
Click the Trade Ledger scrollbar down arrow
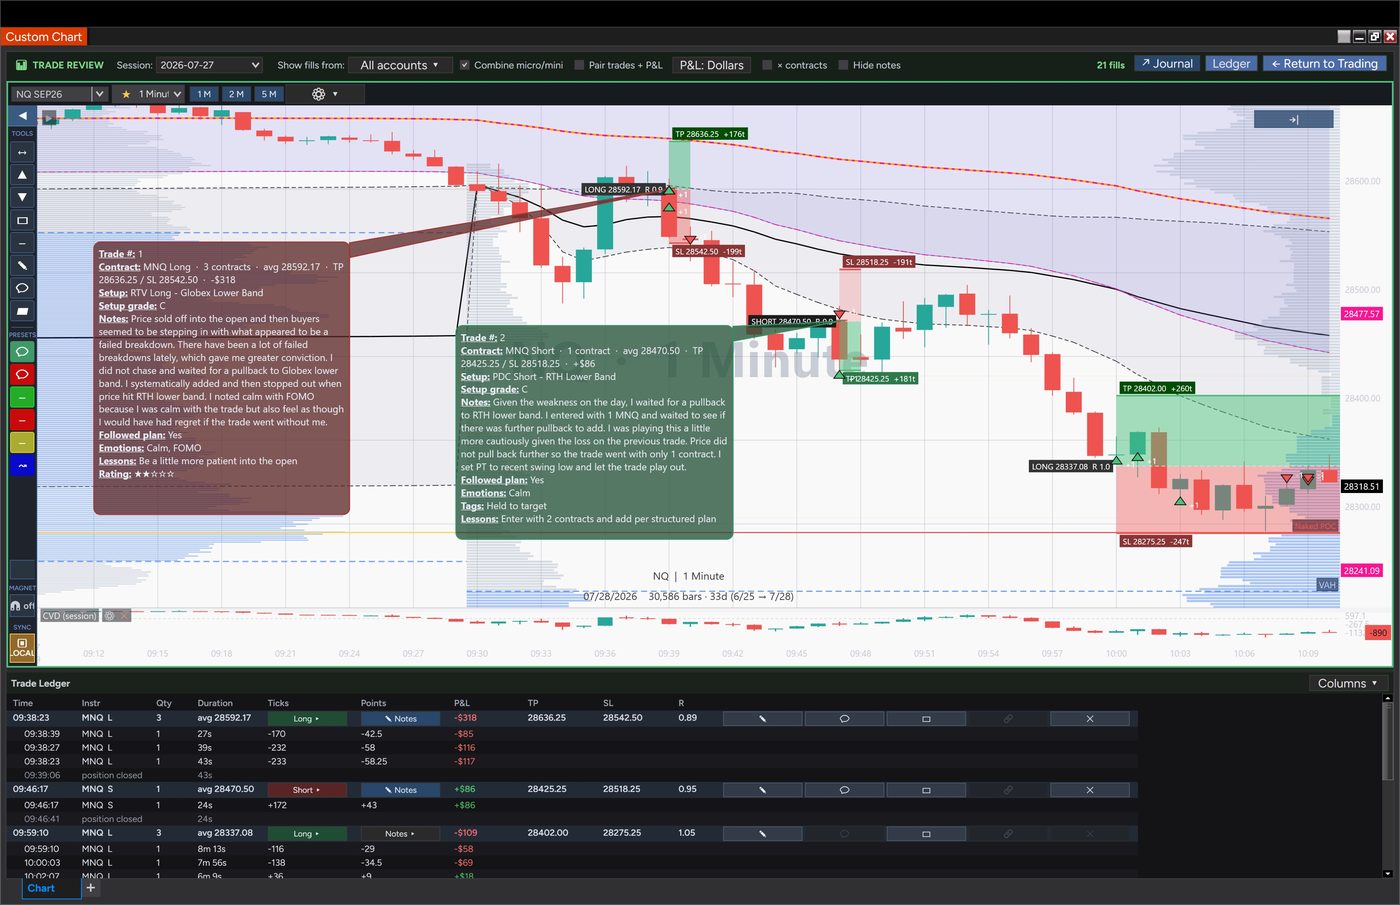point(1387,874)
